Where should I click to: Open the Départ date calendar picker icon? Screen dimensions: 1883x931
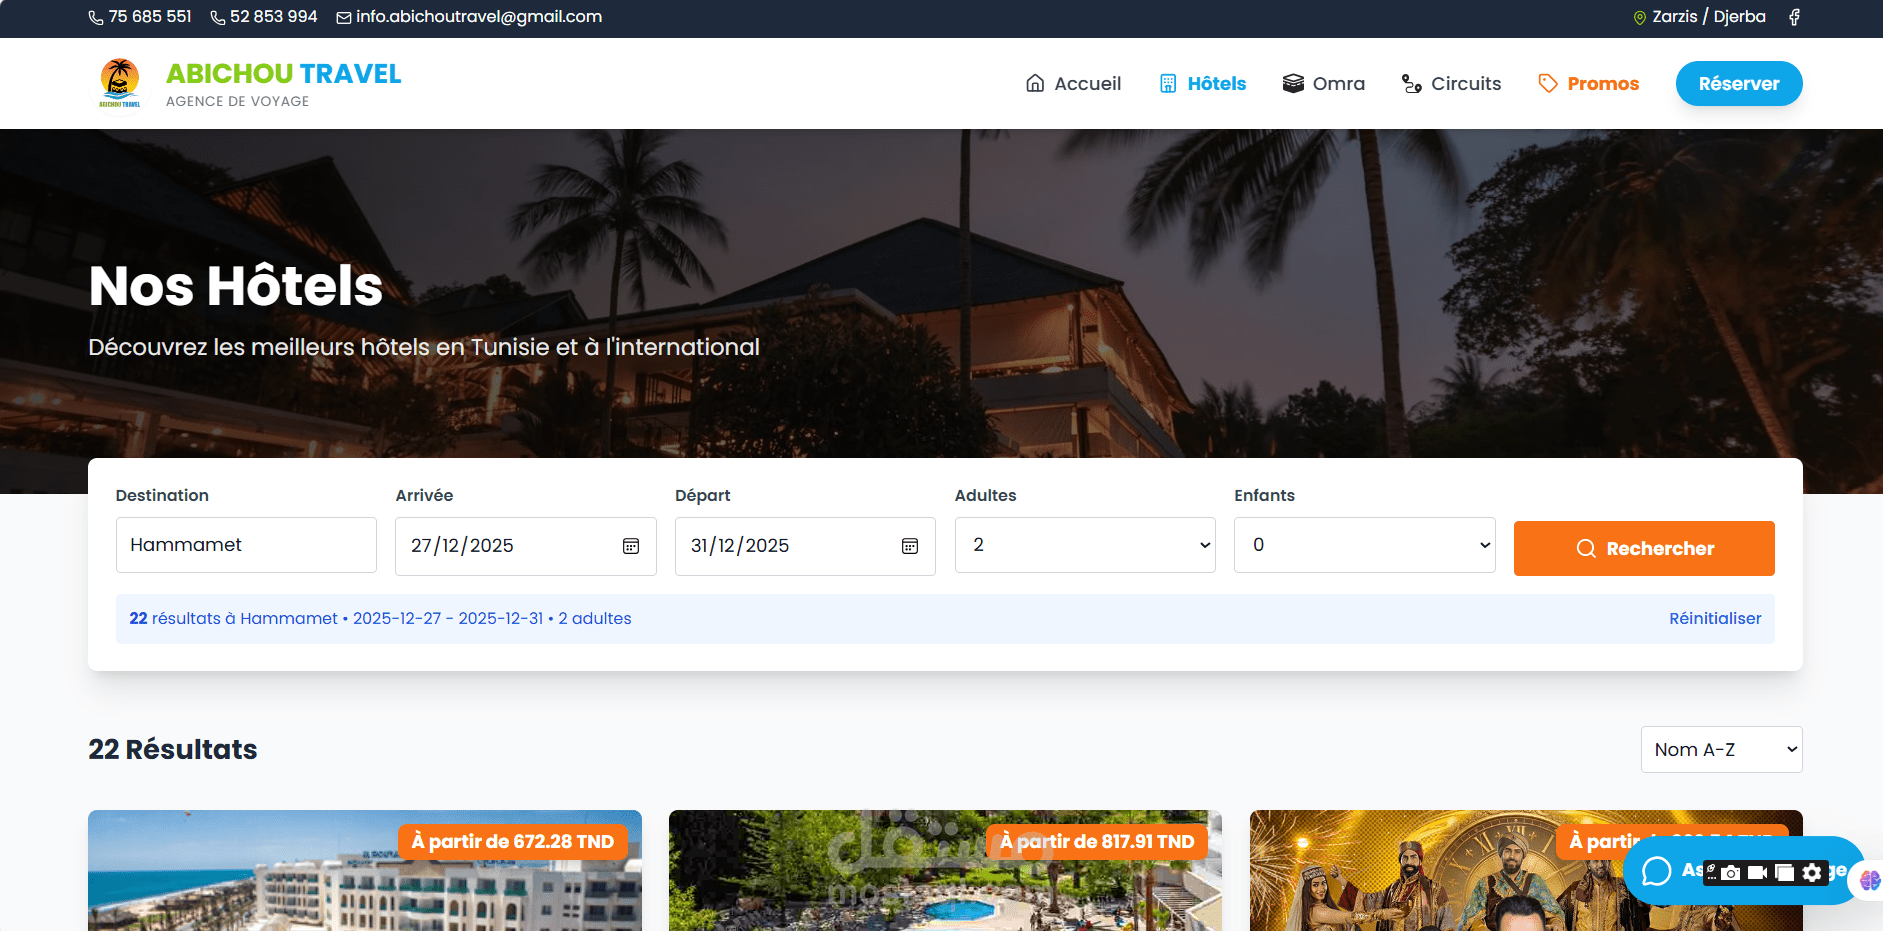click(x=910, y=546)
